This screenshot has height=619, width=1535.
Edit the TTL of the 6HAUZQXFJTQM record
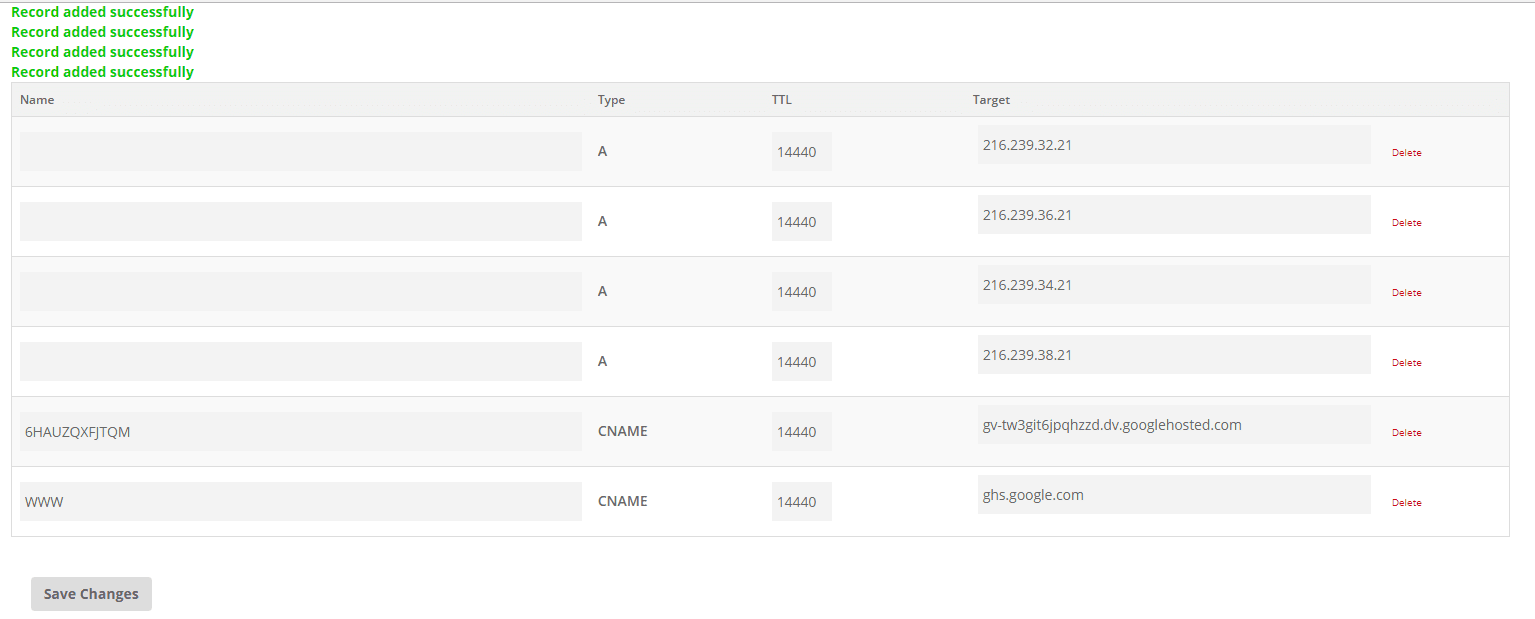point(800,431)
